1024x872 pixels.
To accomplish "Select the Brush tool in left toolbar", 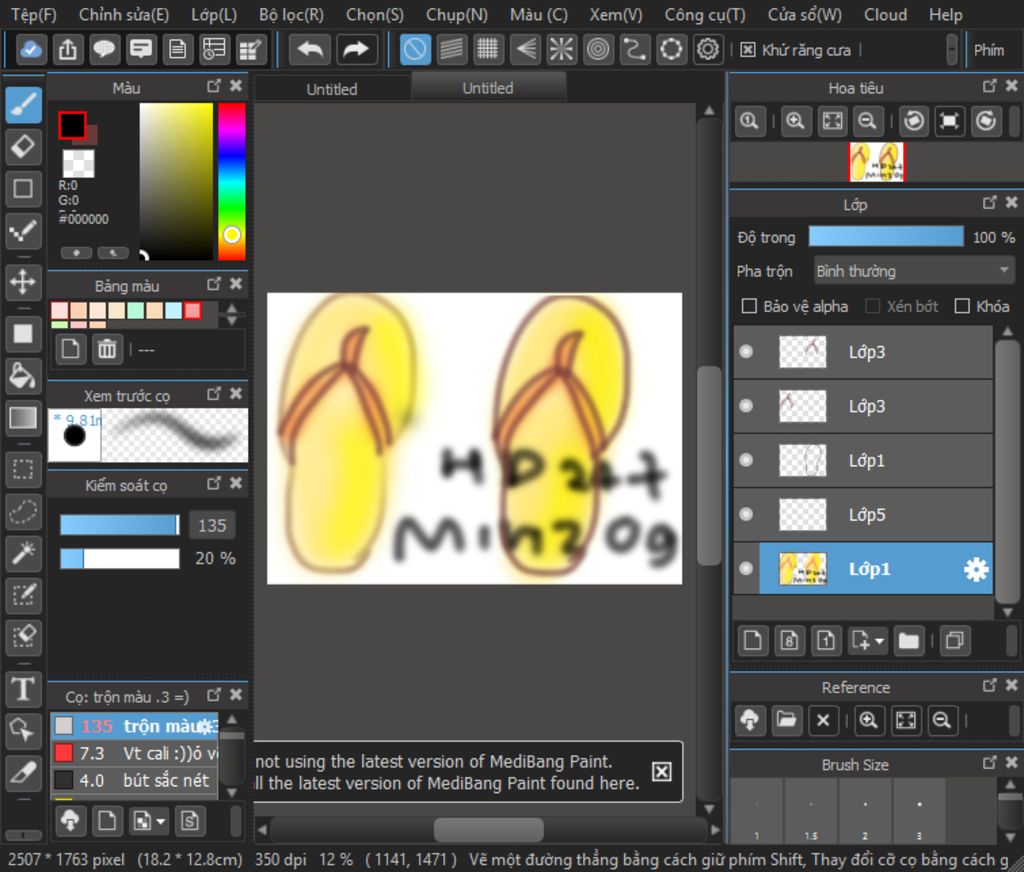I will tap(24, 105).
